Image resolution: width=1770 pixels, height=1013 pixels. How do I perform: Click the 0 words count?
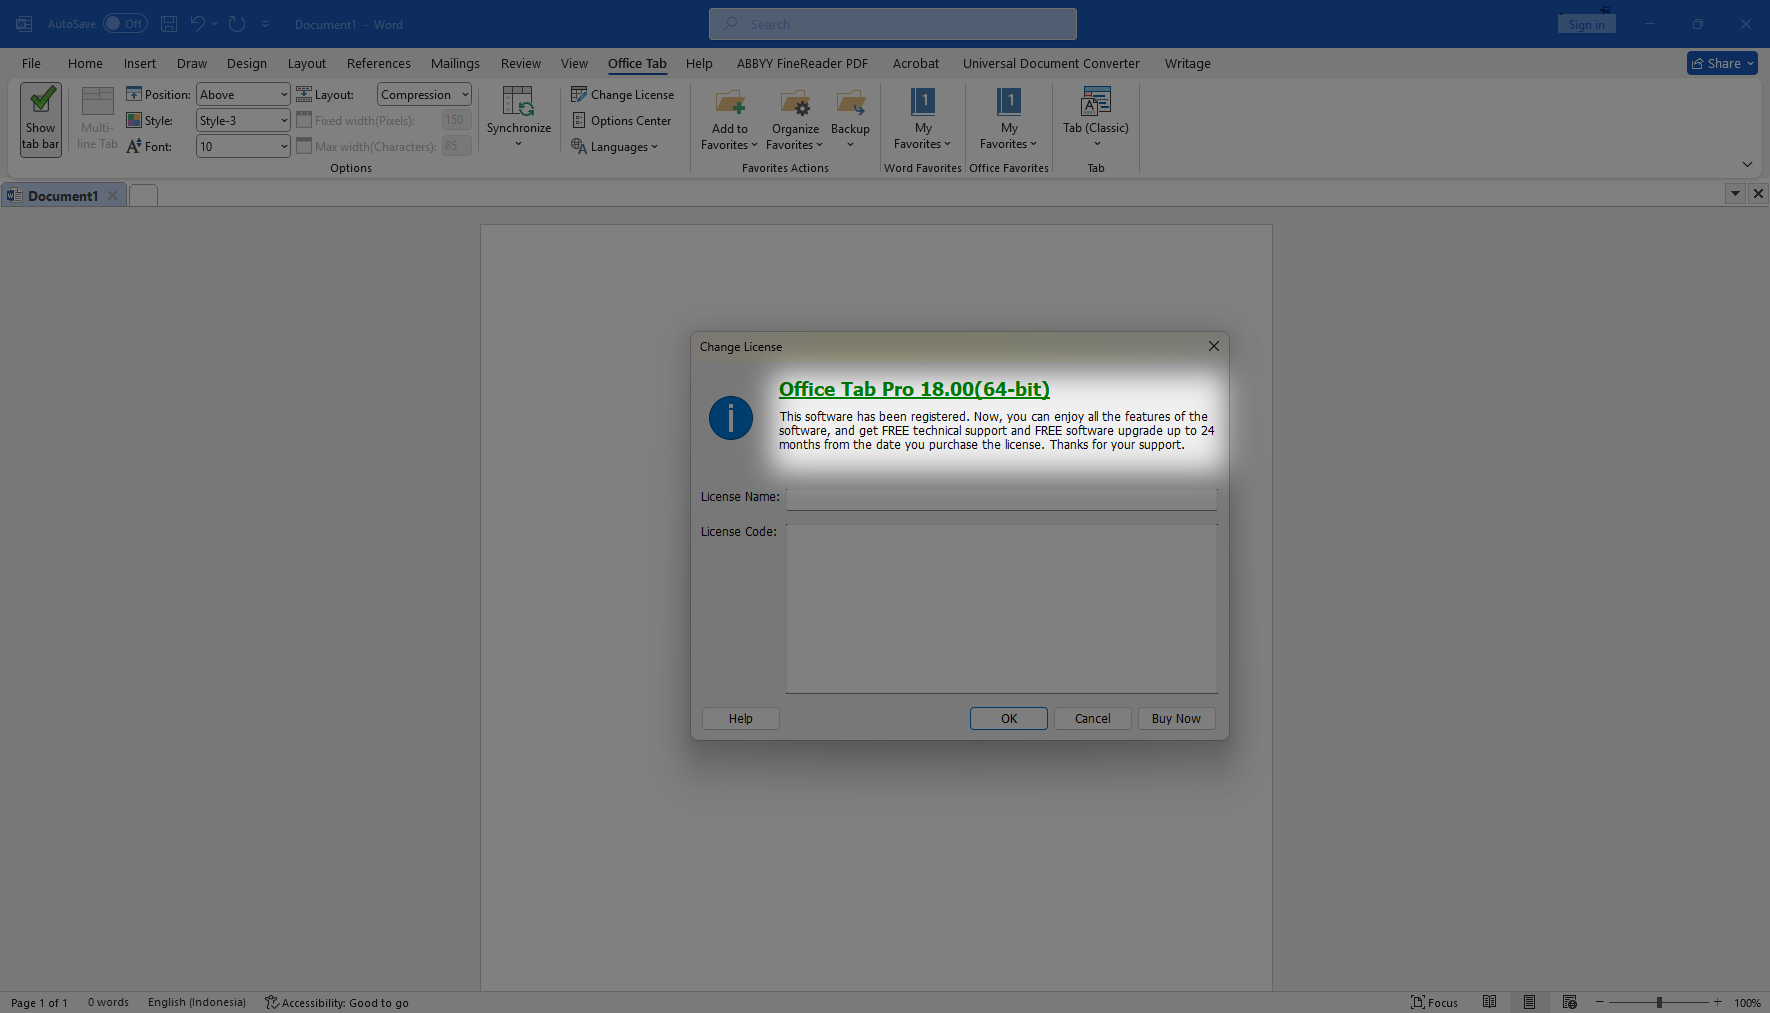108,1002
